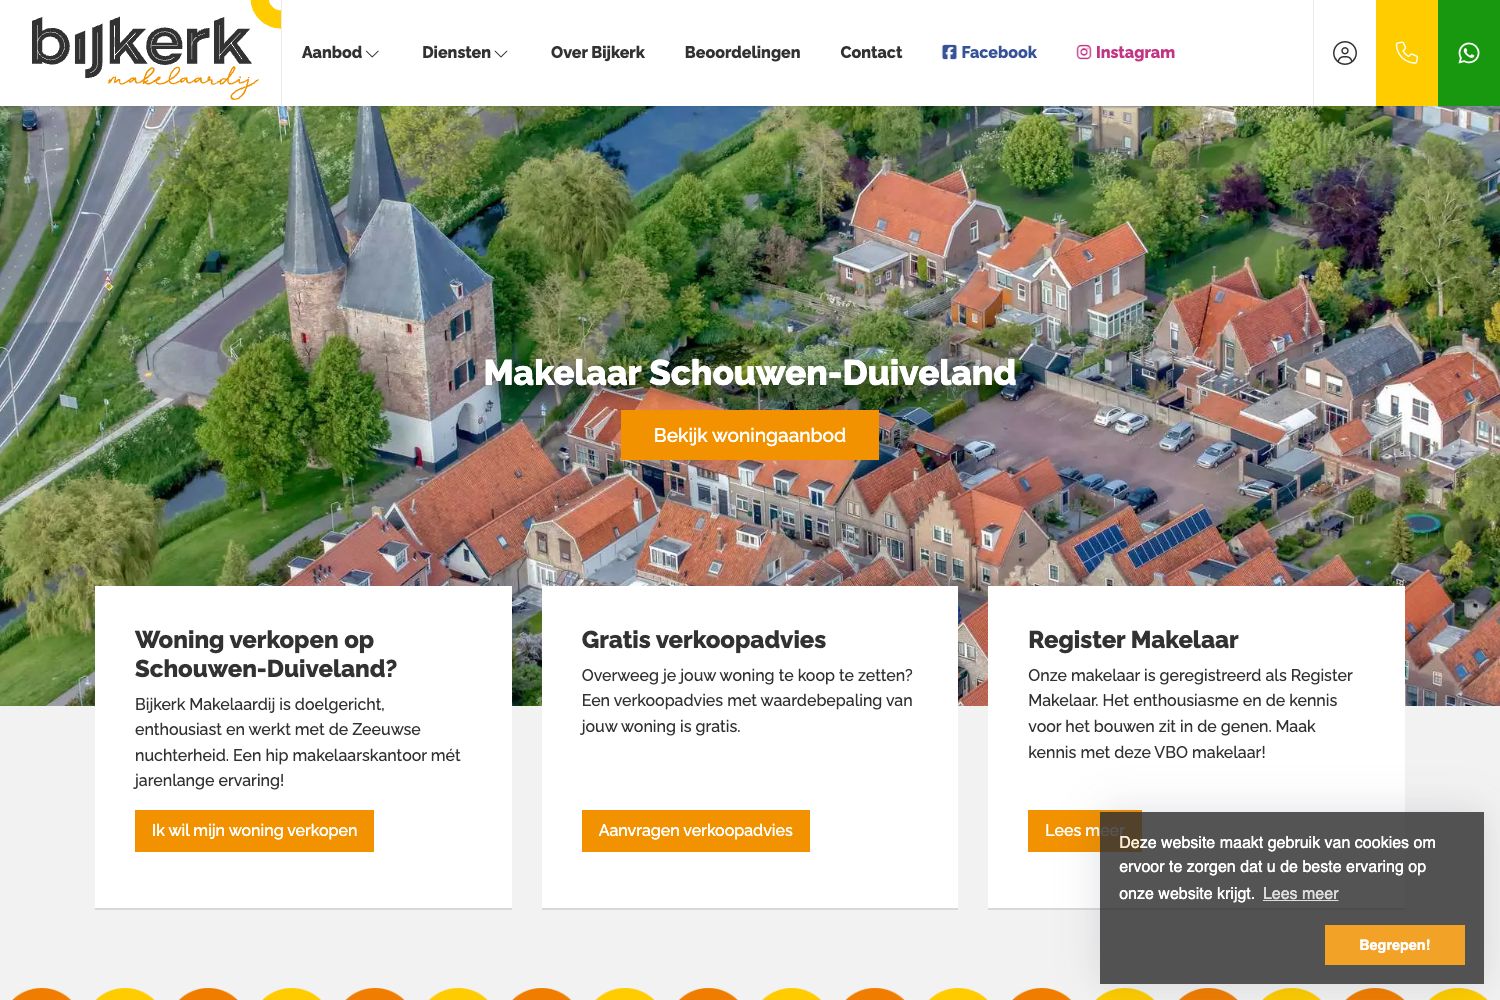Dismiss cookie notice with Begrepen! button
This screenshot has height=1000, width=1500.
(x=1395, y=945)
